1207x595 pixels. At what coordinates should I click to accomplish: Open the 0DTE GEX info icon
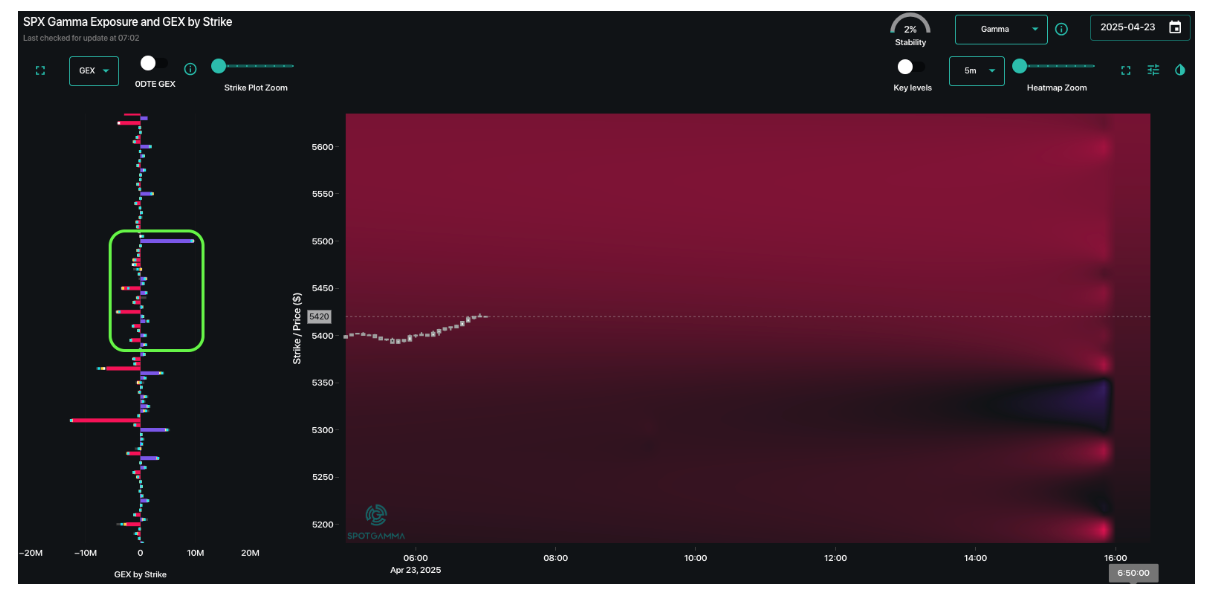pos(190,69)
